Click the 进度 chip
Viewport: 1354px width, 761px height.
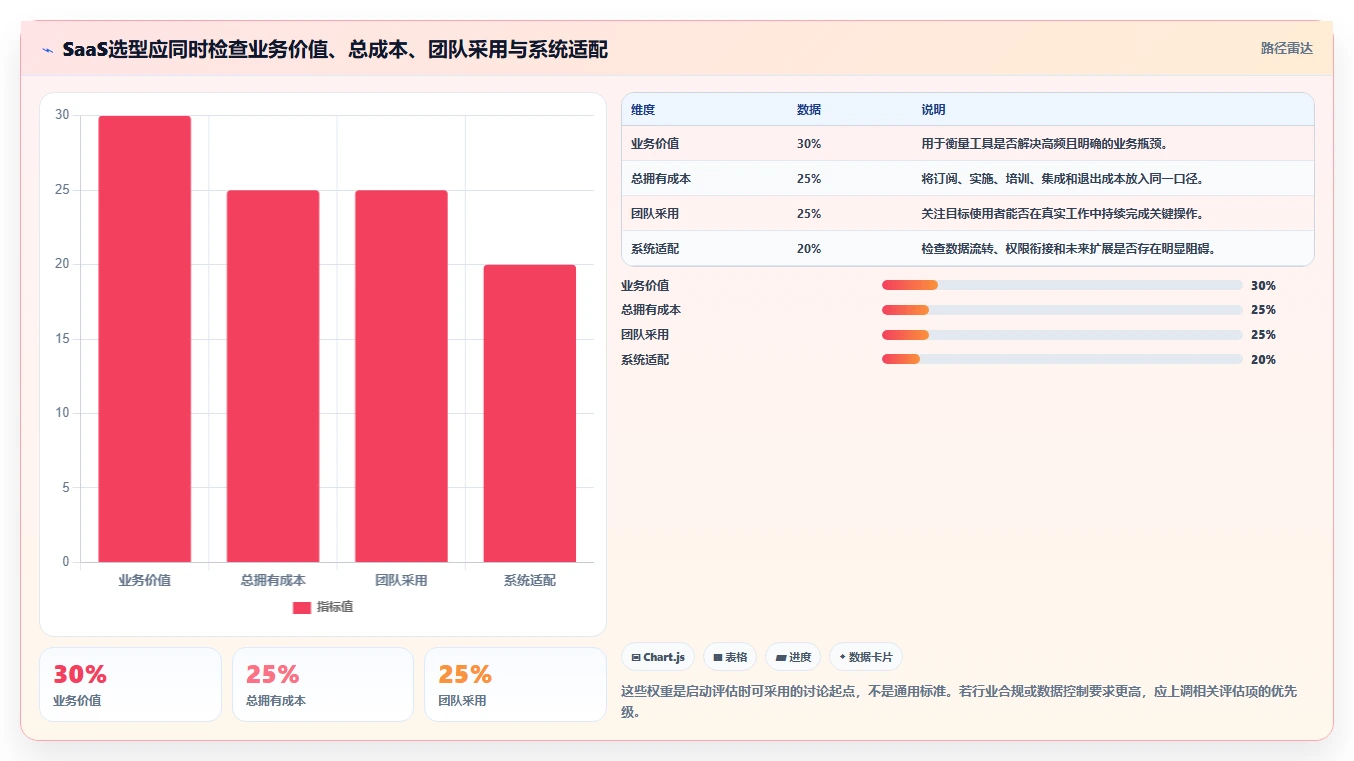(x=793, y=657)
